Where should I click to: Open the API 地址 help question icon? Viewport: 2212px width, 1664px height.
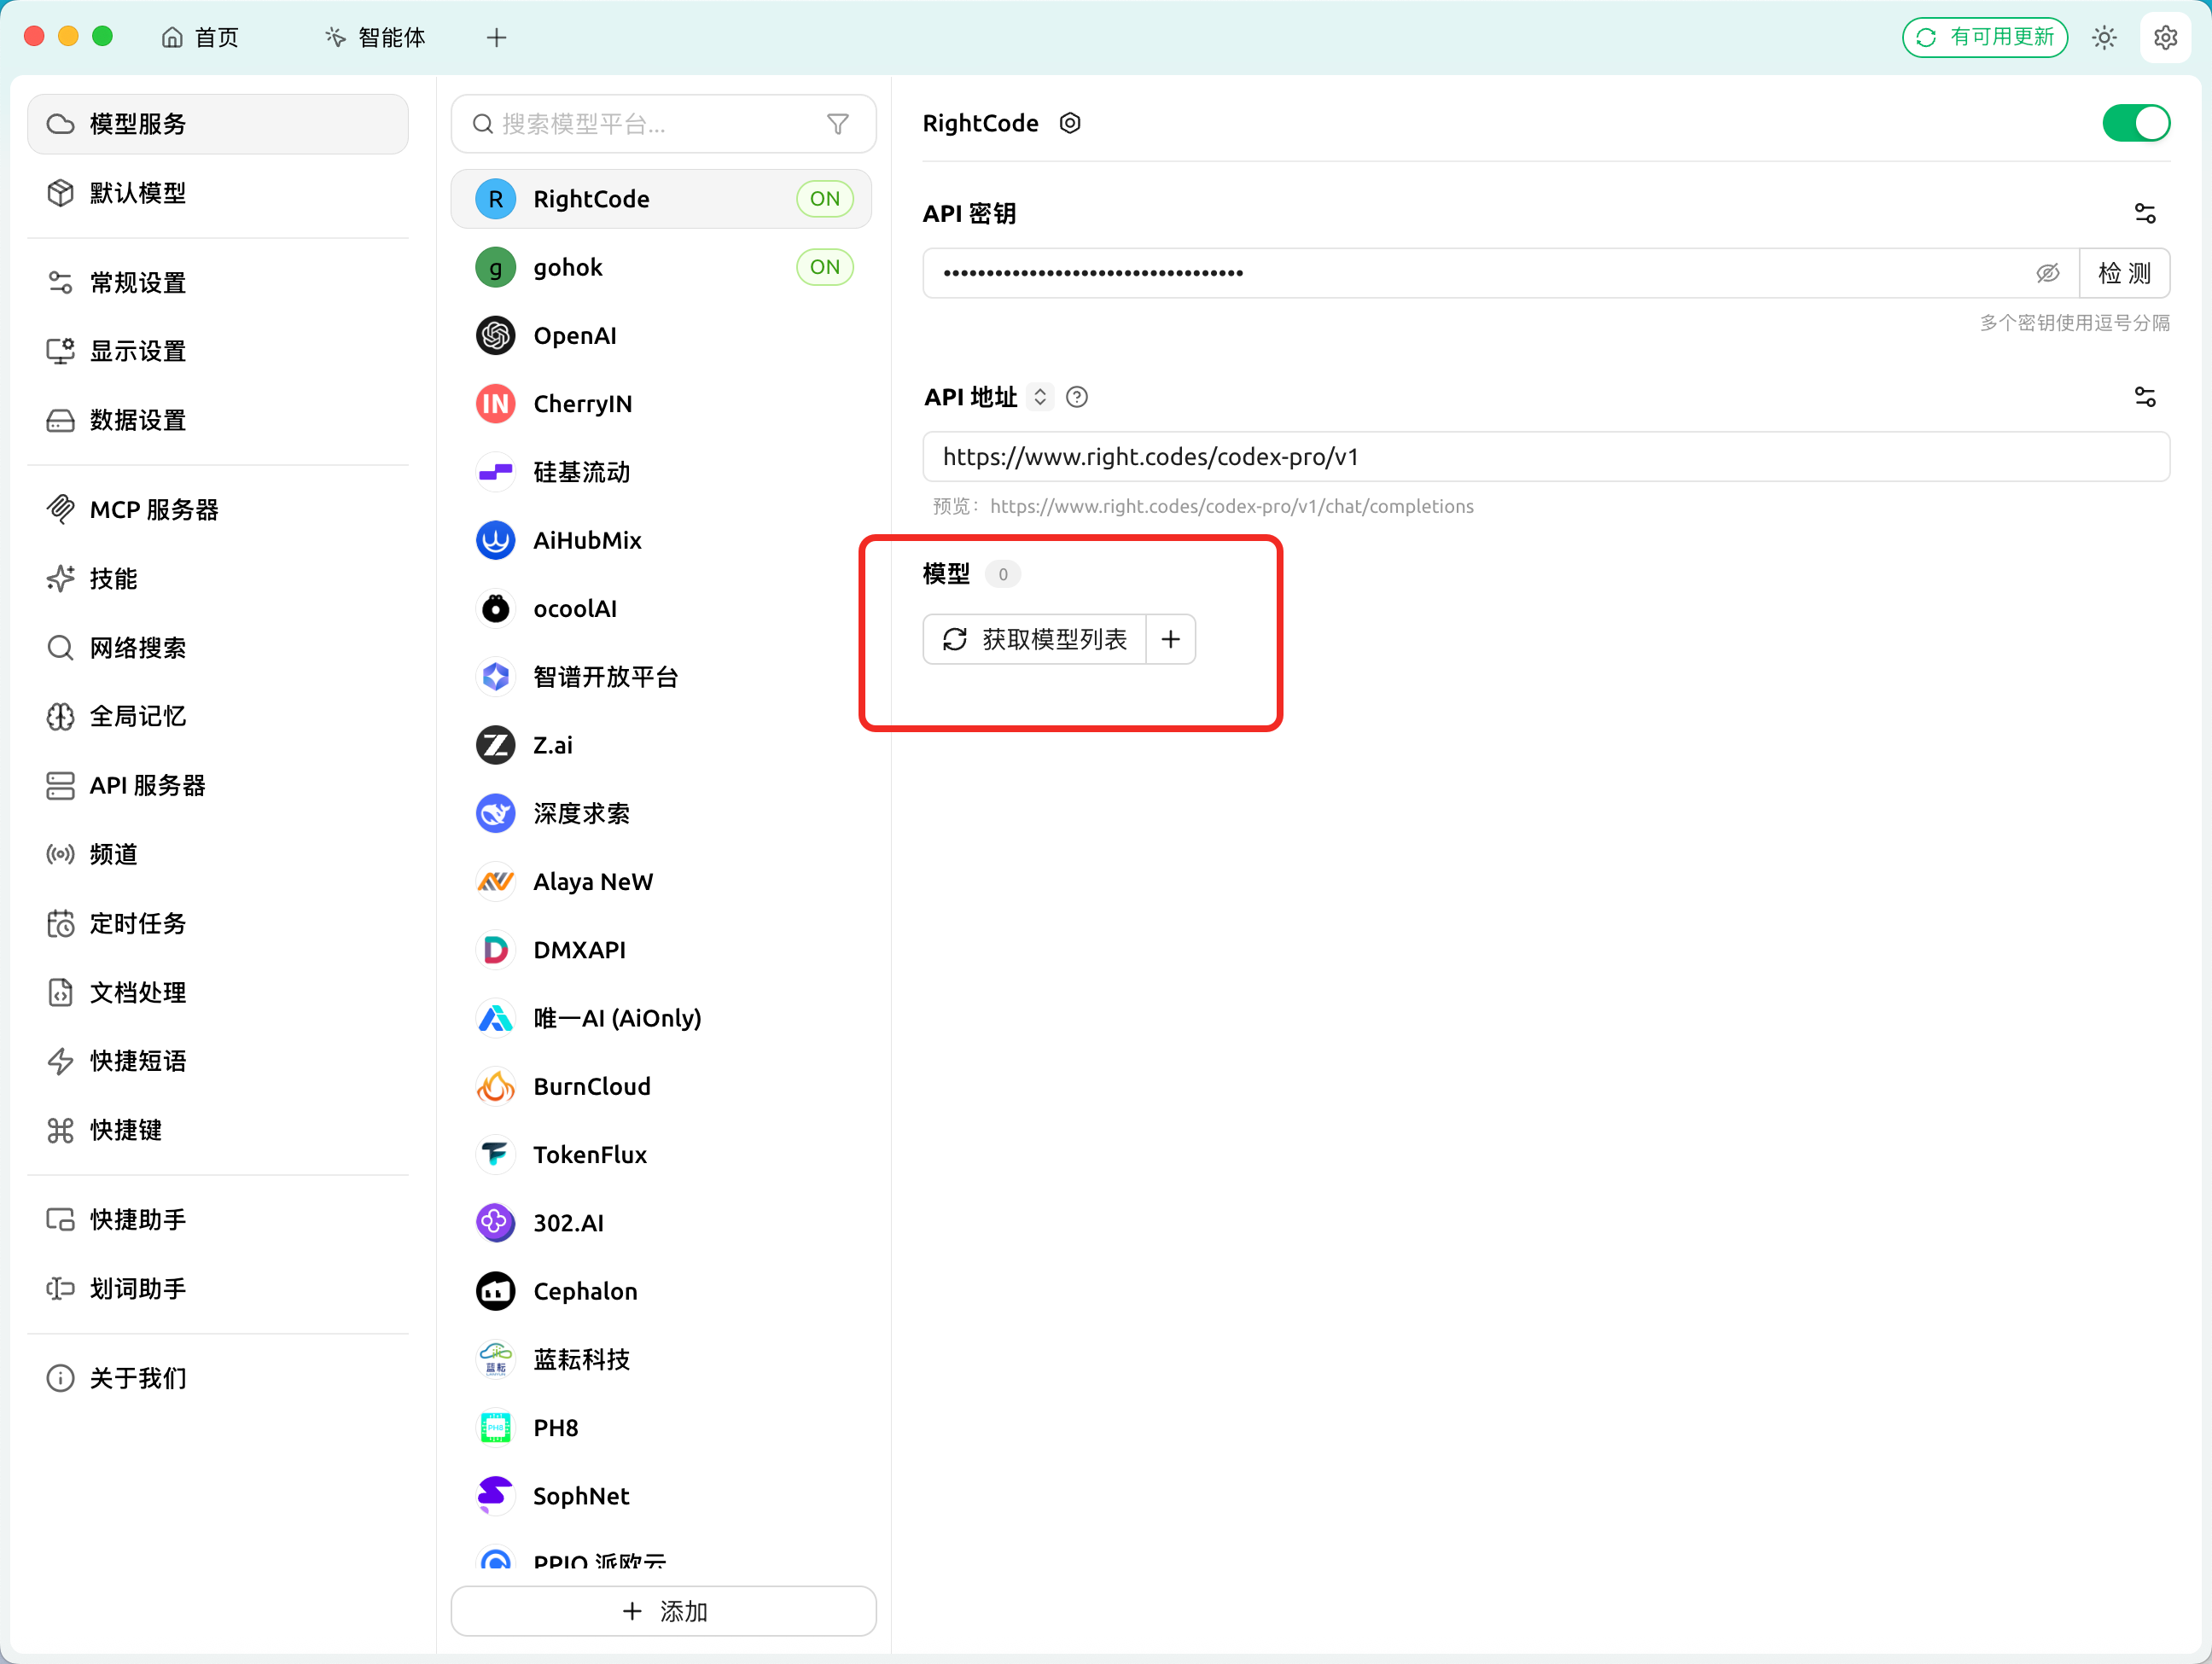click(x=1077, y=398)
